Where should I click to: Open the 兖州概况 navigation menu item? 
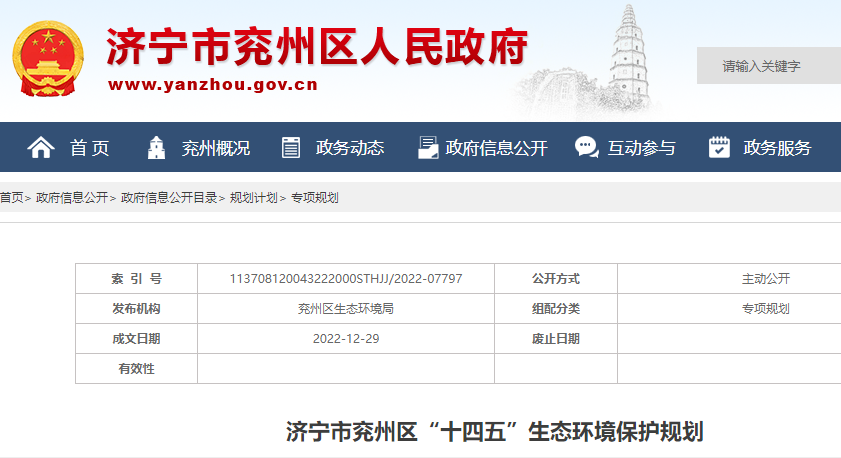point(215,148)
